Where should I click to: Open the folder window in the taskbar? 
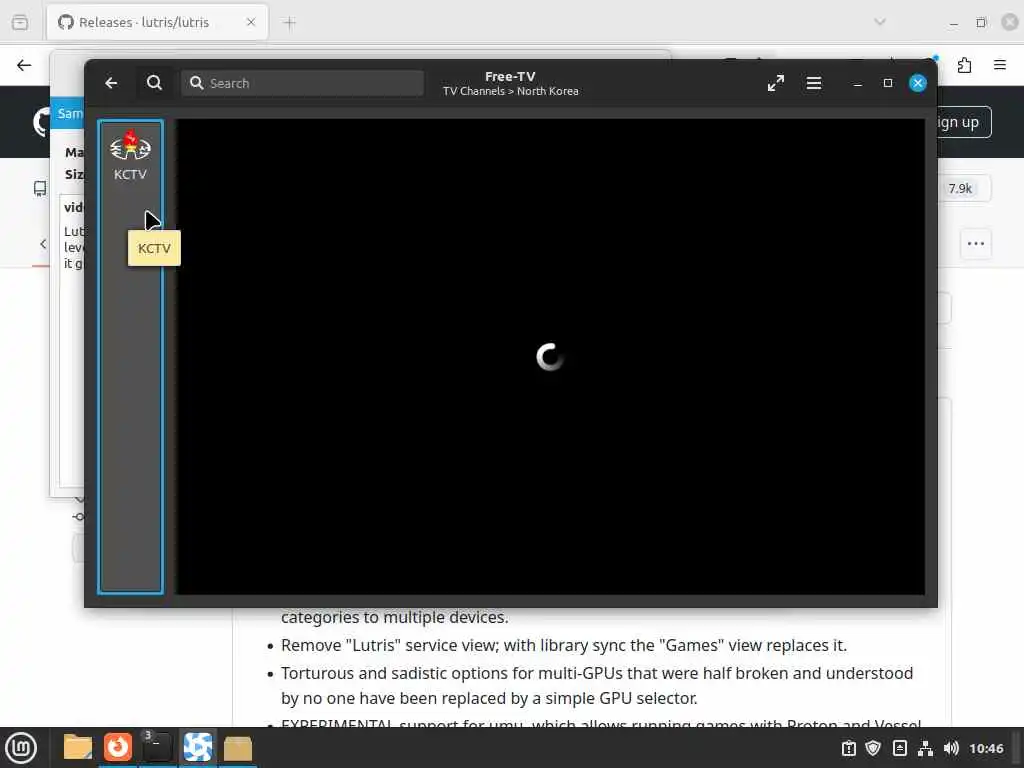click(238, 748)
